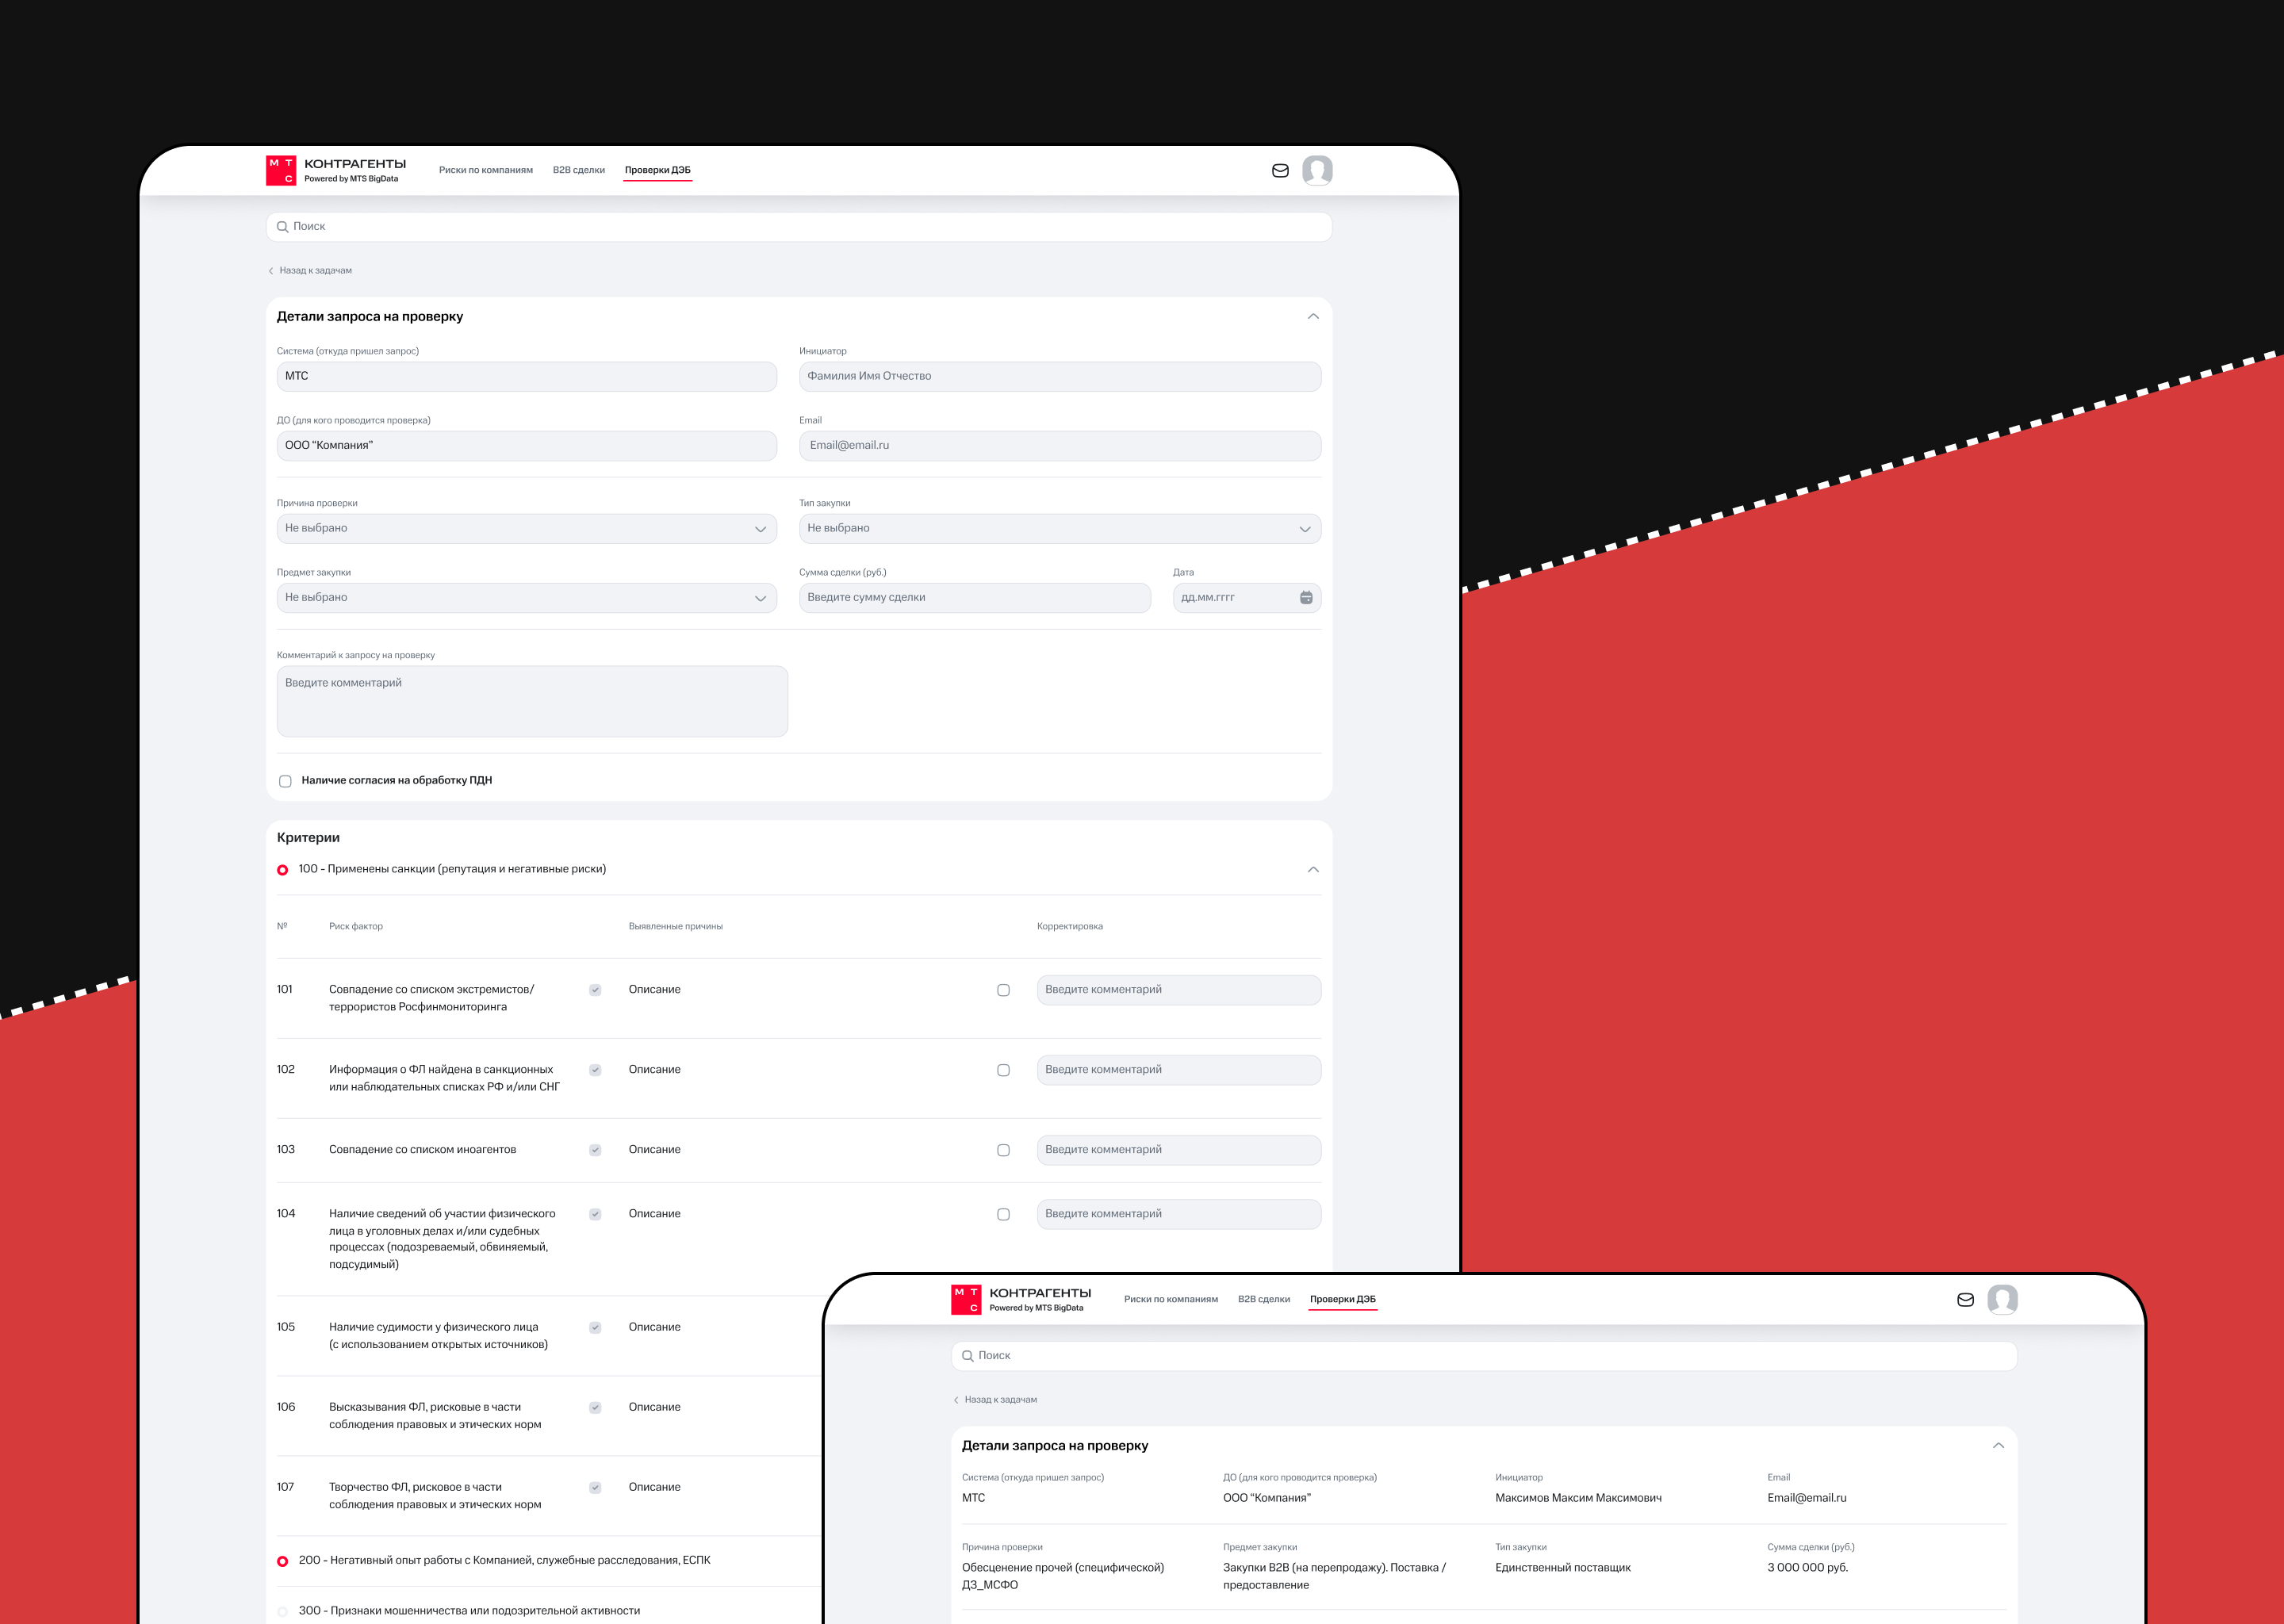Viewport: 2284px width, 1624px height.
Task: Open the B2B сделки tab
Action: point(579,170)
